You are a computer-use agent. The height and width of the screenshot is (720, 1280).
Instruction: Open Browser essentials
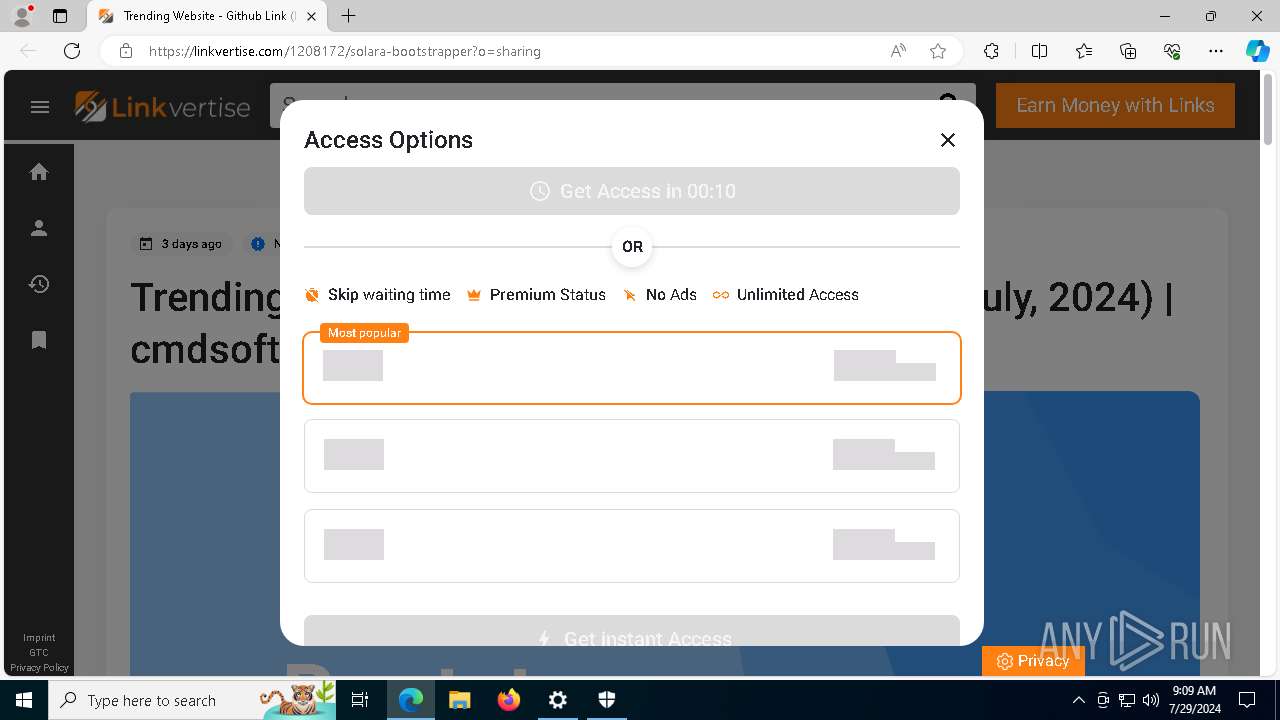1172,51
